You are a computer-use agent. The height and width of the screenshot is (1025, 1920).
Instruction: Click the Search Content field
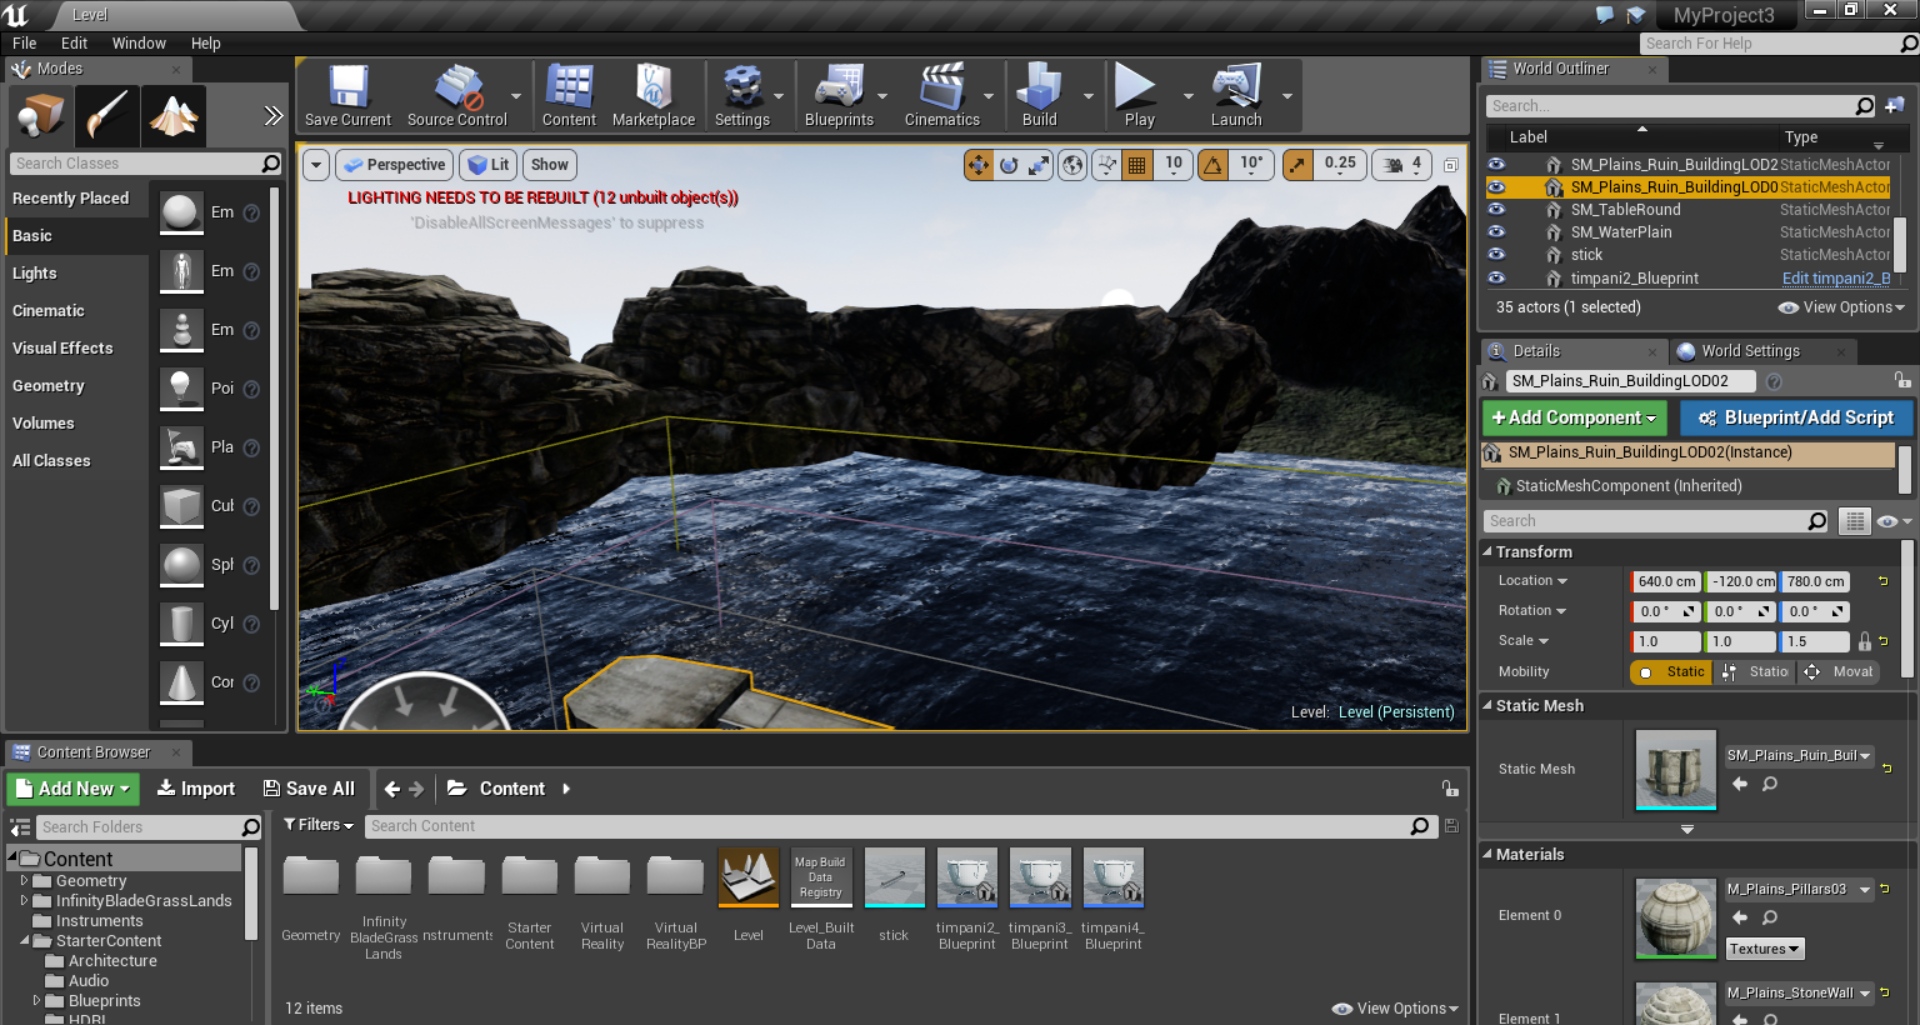click(x=888, y=826)
